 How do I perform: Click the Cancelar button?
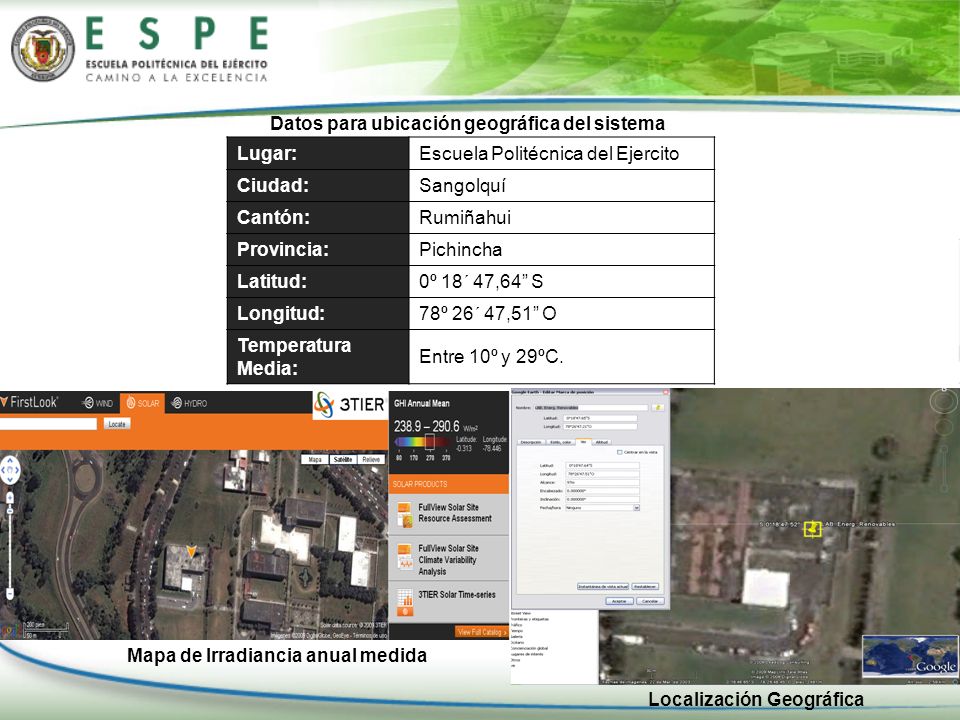(x=650, y=601)
